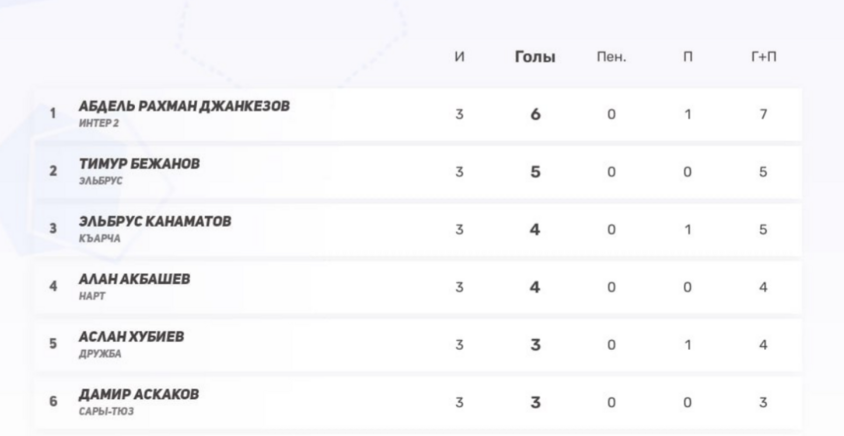
Task: Click the Г+П column header
Action: coord(763,57)
